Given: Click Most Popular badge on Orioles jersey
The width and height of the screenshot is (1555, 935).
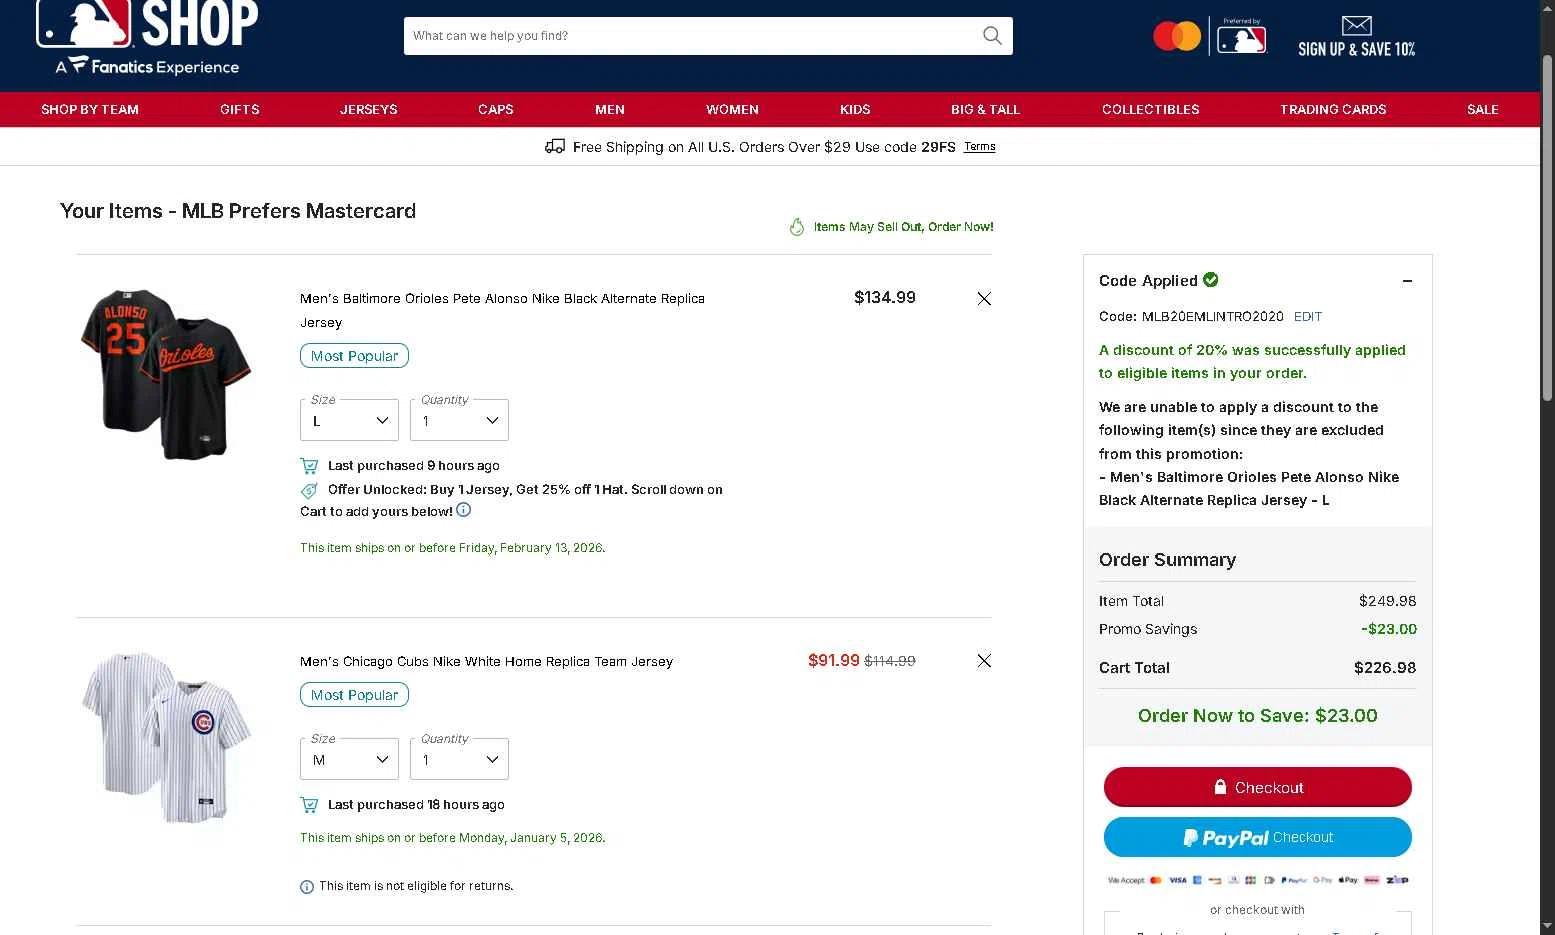Looking at the screenshot, I should (354, 356).
